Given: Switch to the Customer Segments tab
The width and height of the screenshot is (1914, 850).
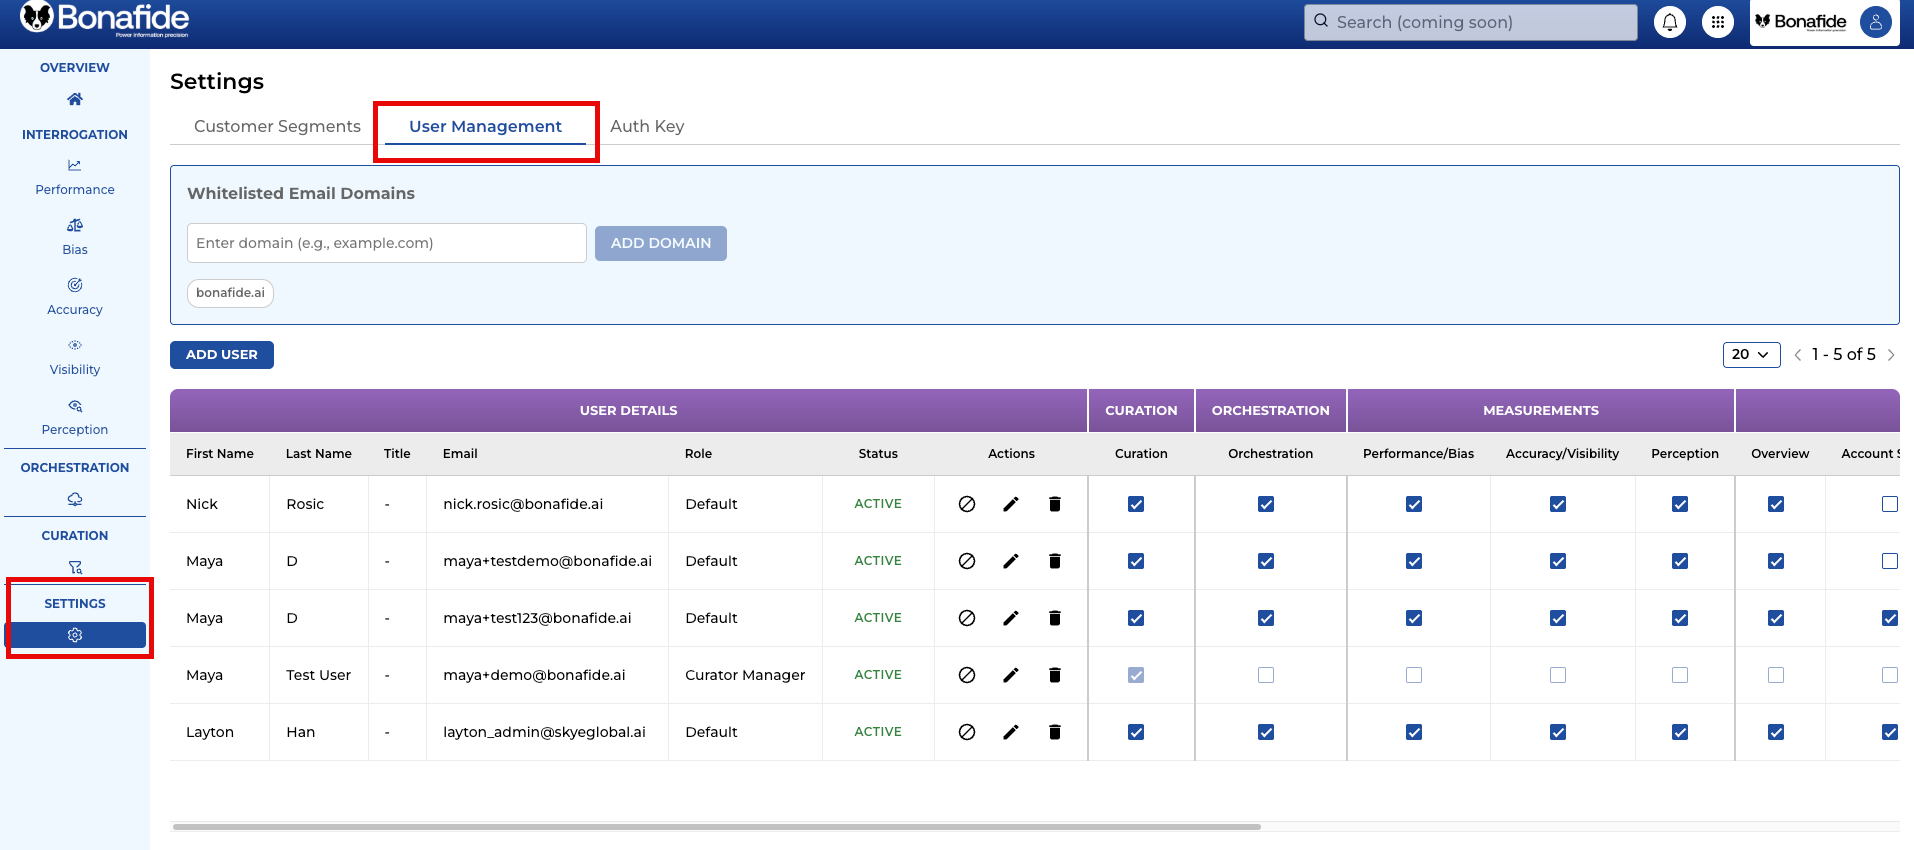Looking at the screenshot, I should [x=277, y=126].
